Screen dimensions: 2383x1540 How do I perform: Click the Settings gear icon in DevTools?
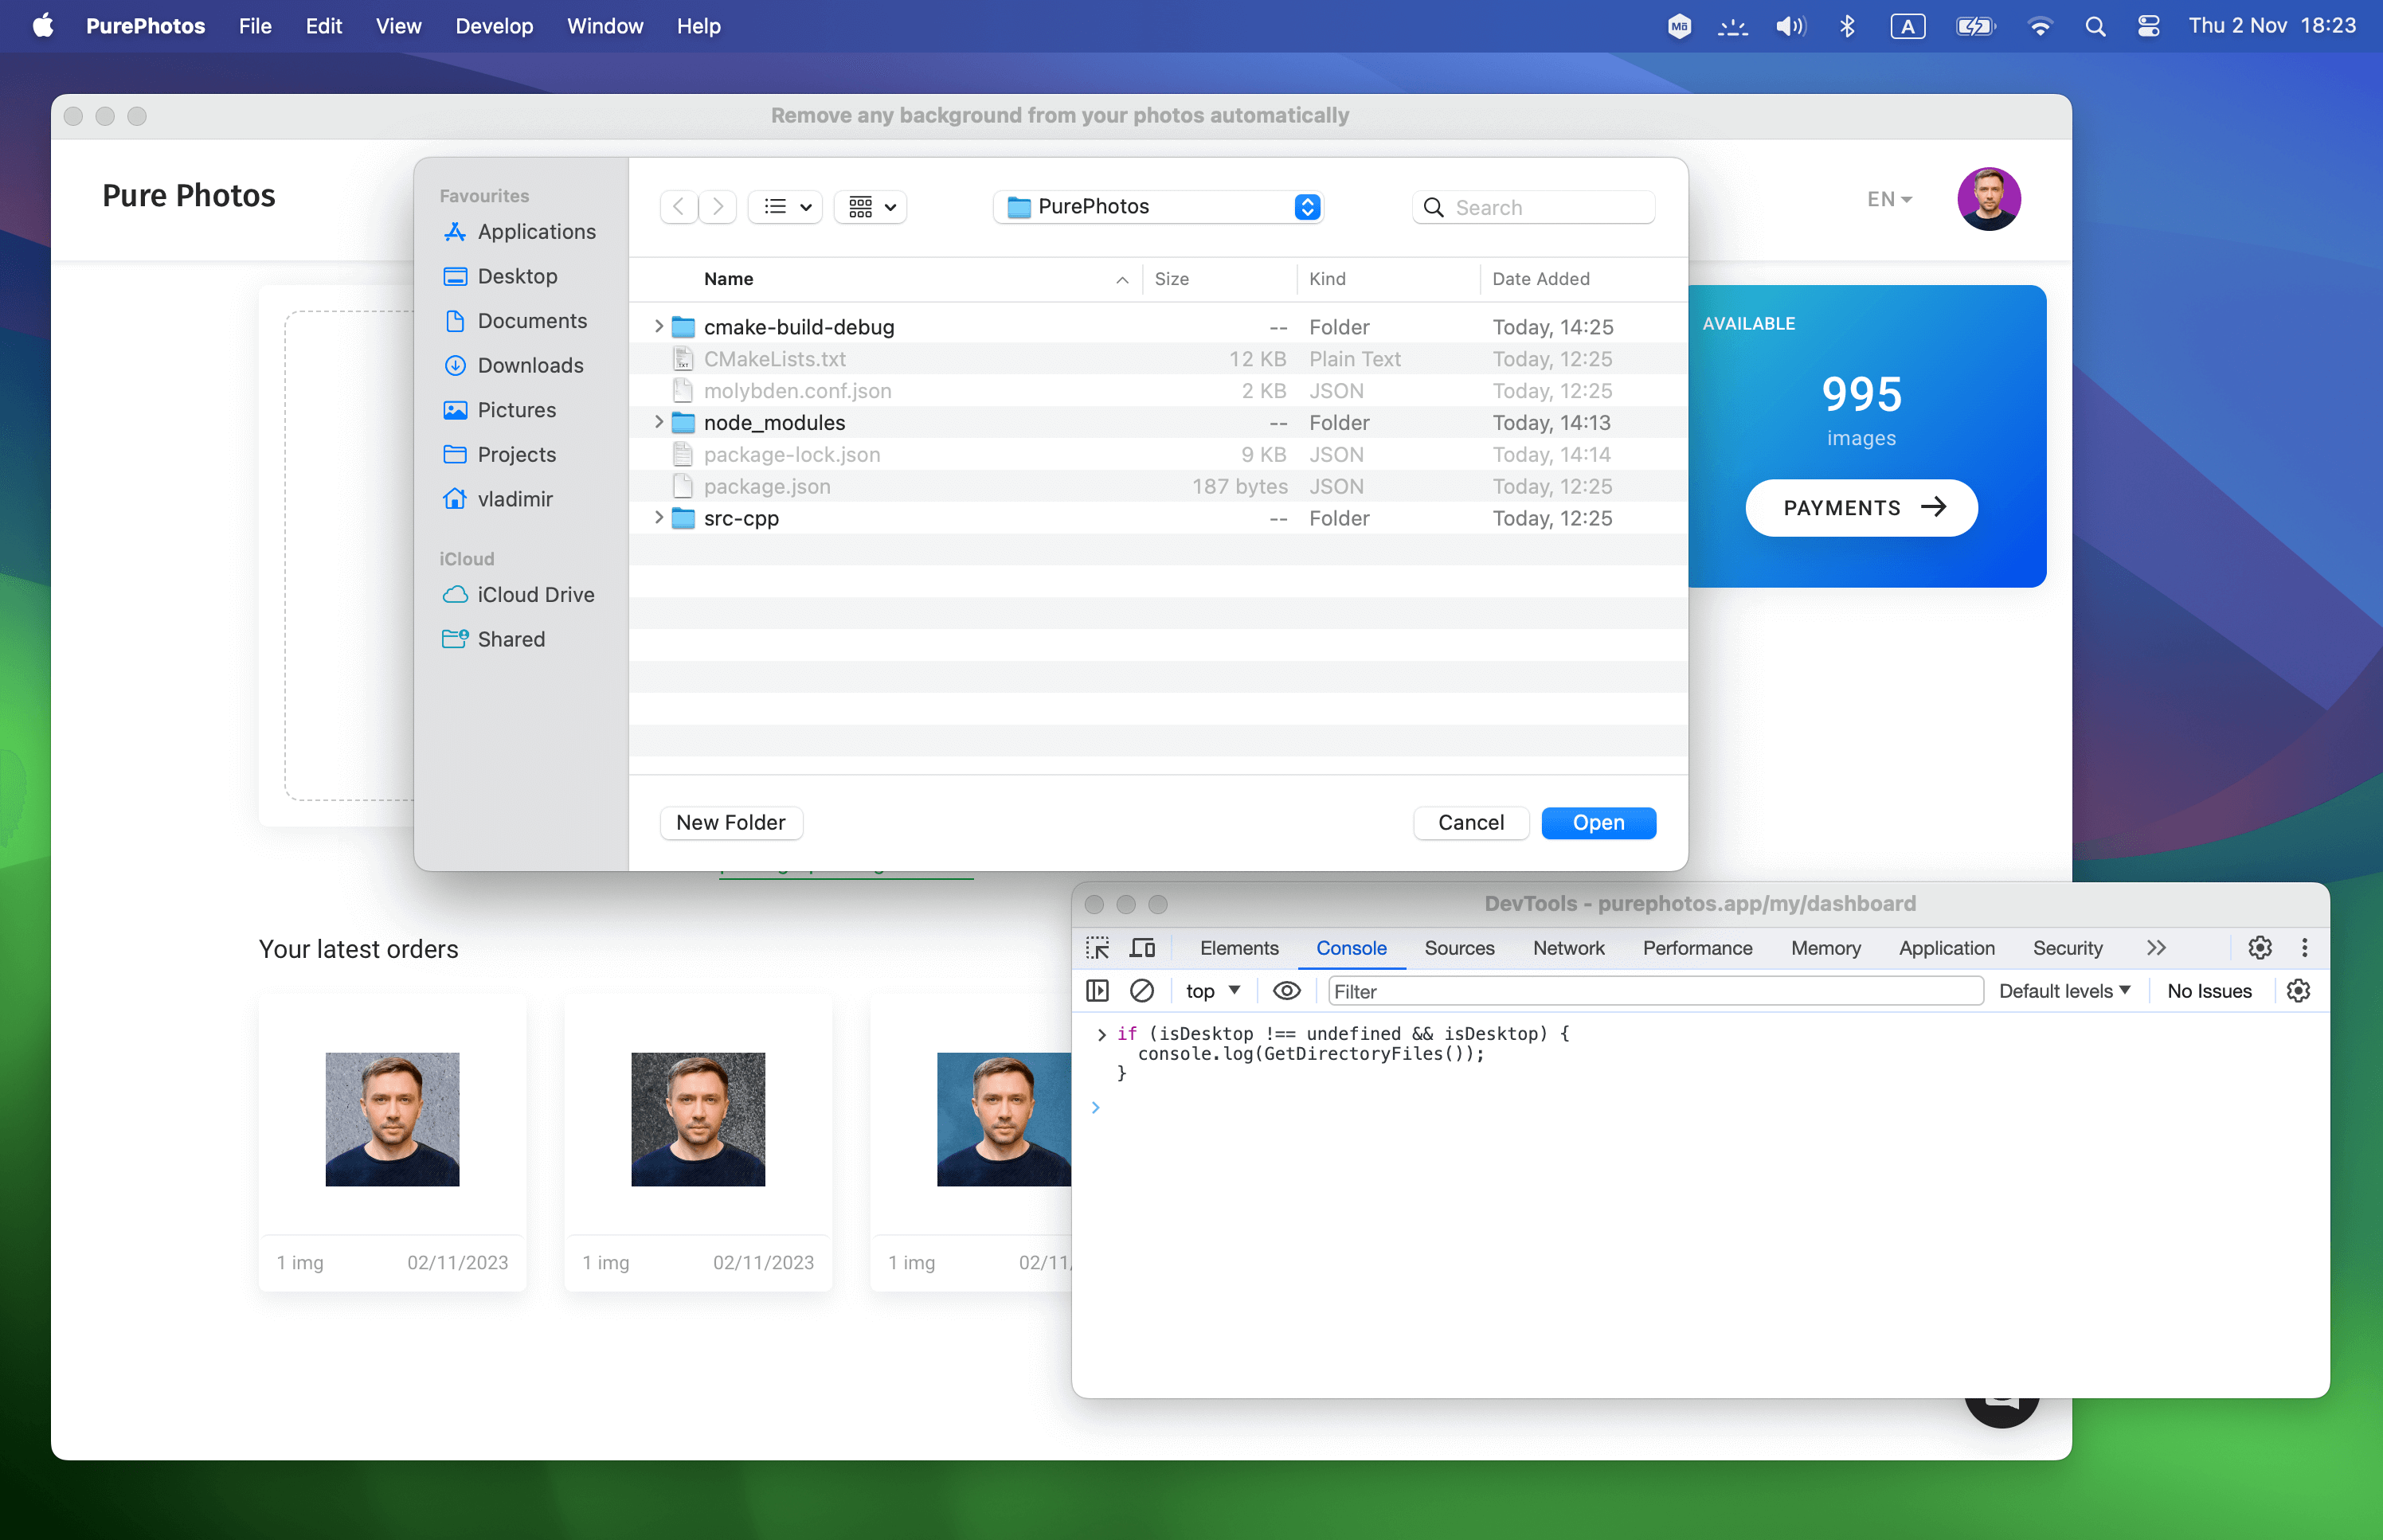pos(2258,946)
